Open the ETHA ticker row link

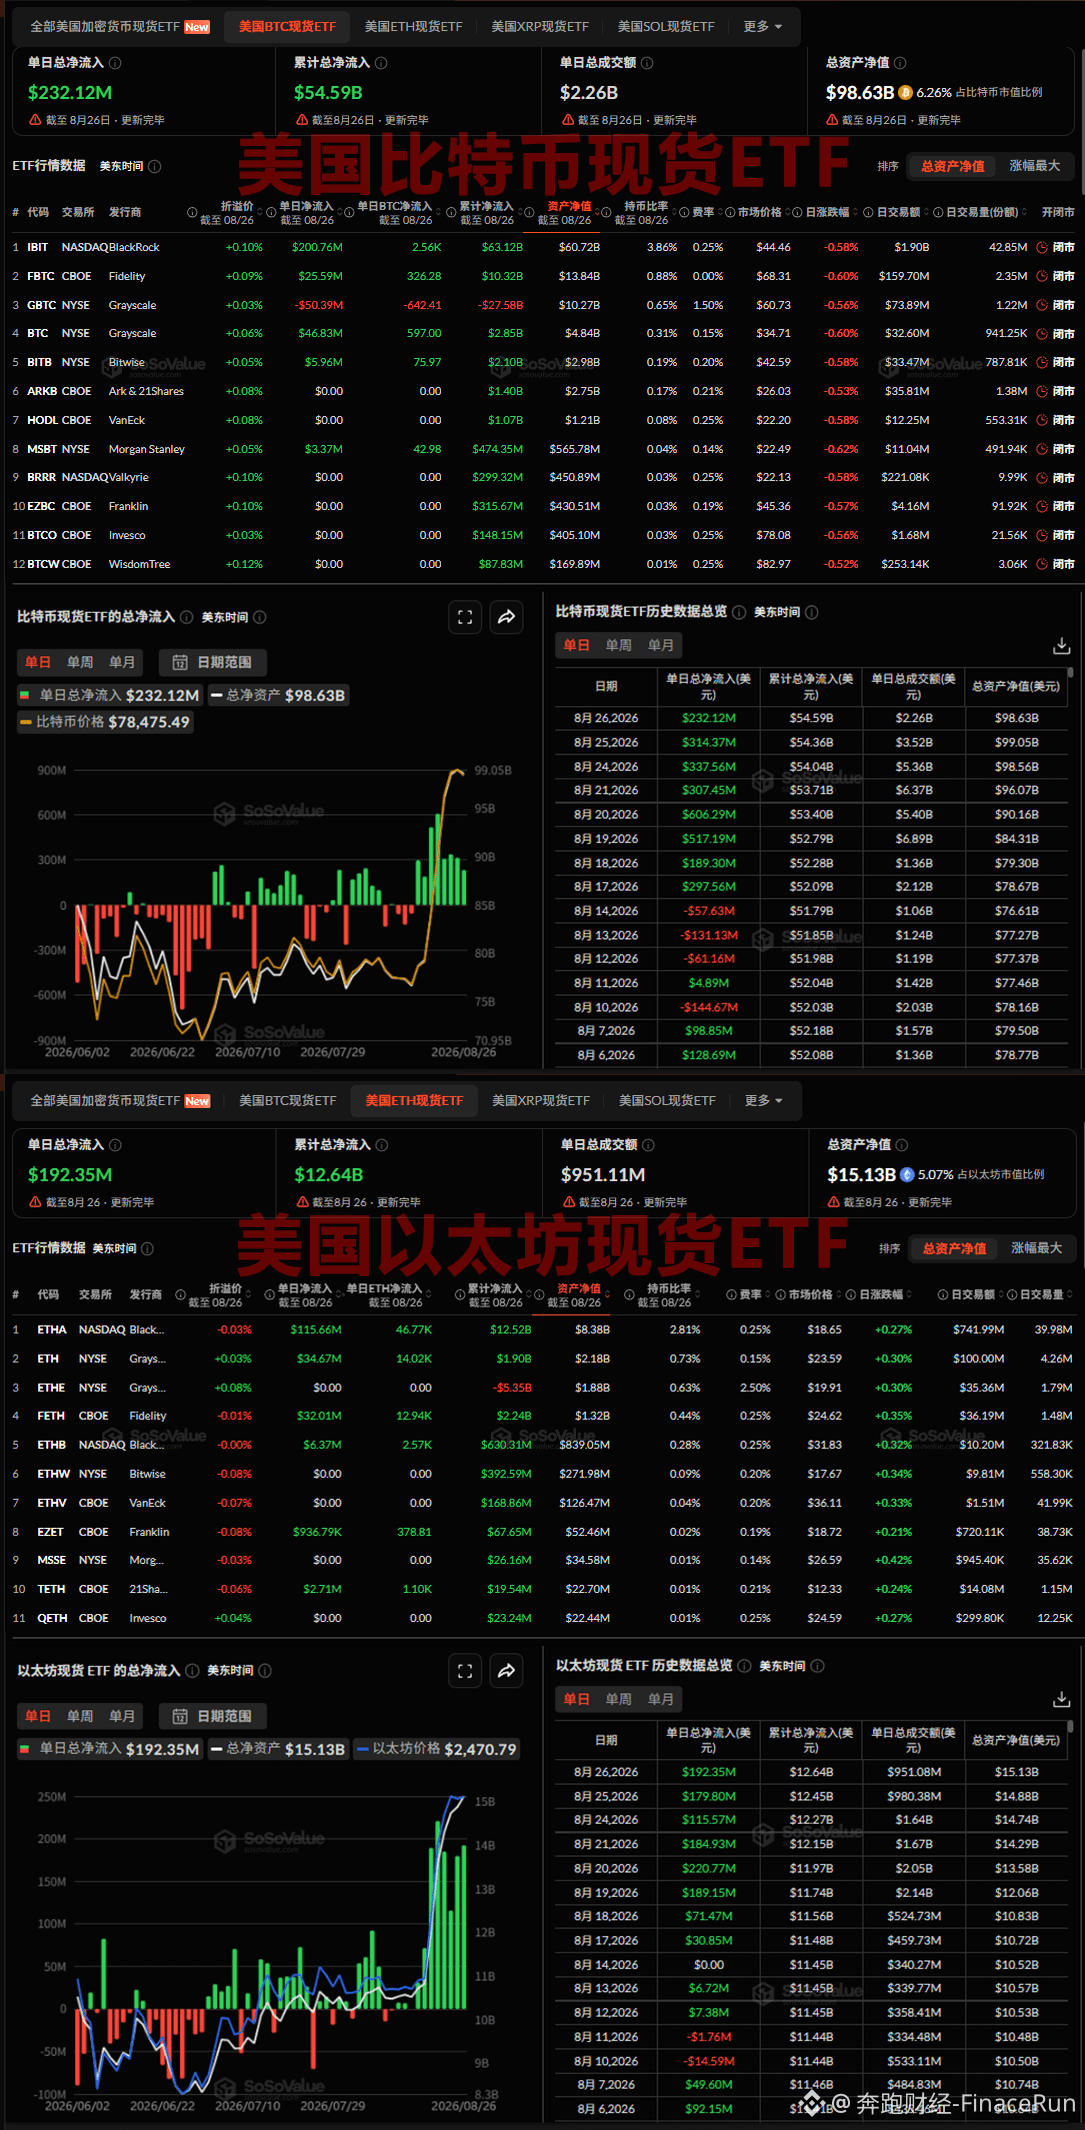tap(52, 1330)
